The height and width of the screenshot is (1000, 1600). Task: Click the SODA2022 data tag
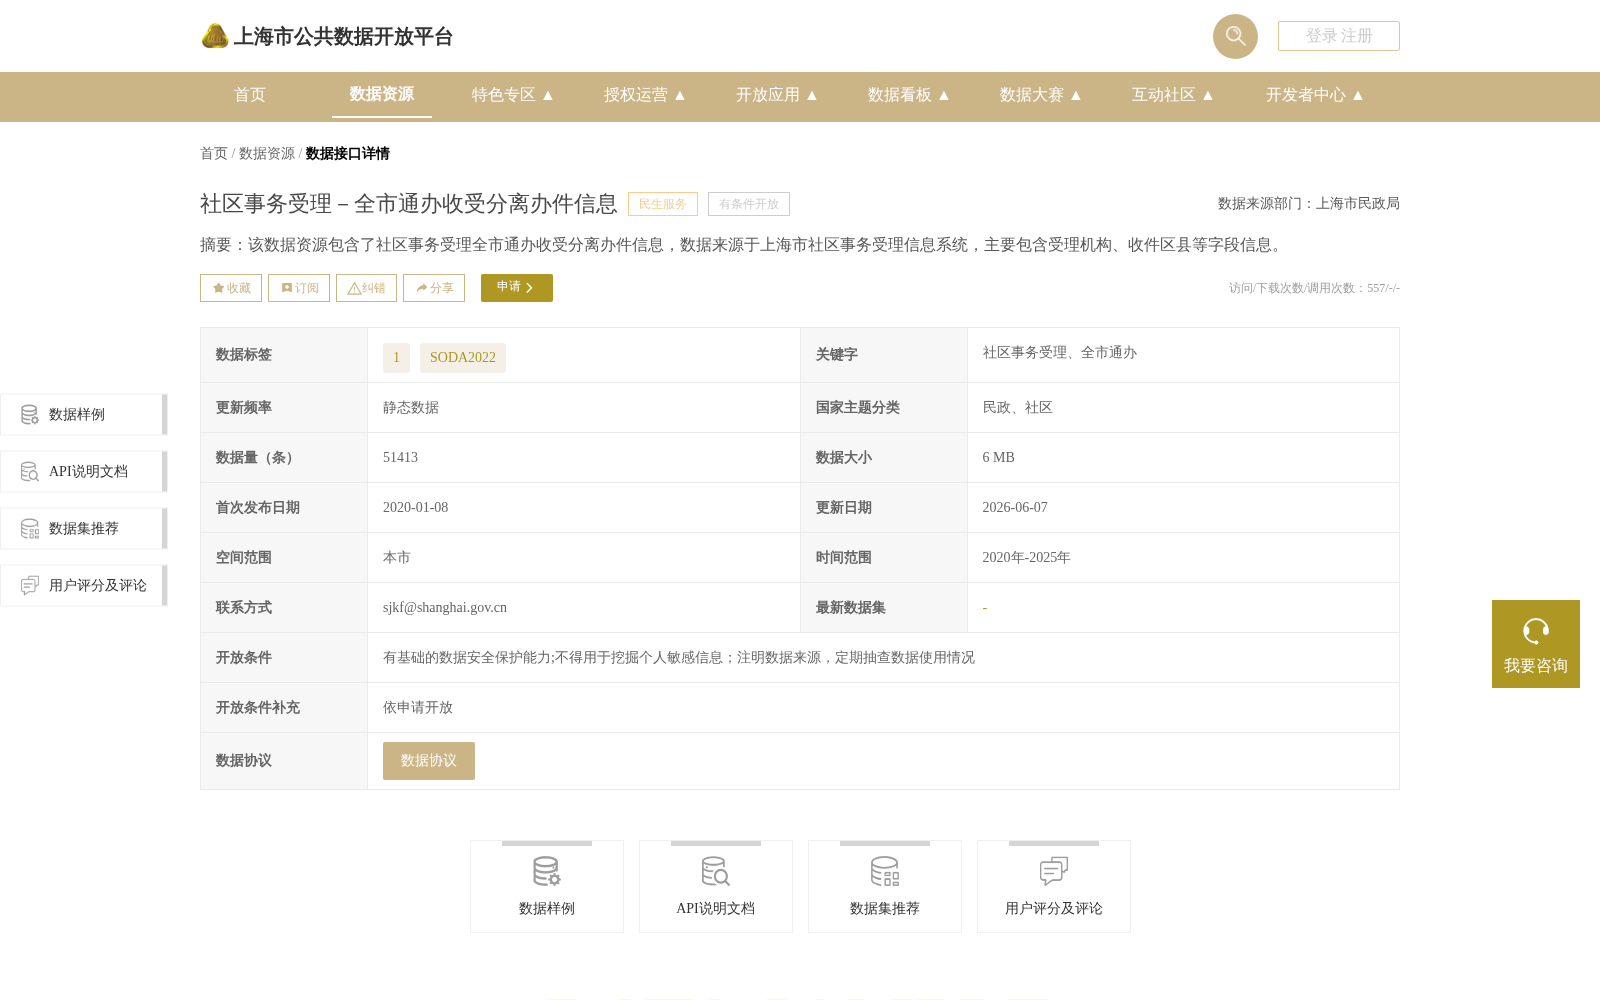(x=463, y=358)
